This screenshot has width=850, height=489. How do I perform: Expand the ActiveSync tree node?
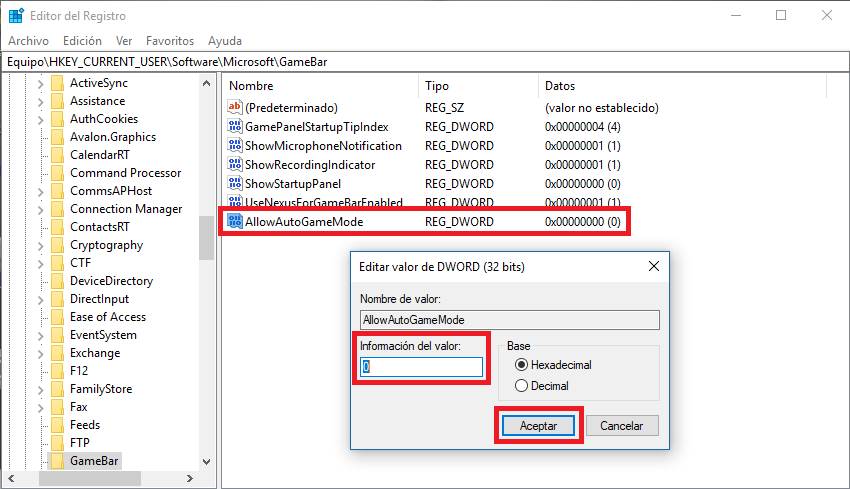[x=40, y=84]
